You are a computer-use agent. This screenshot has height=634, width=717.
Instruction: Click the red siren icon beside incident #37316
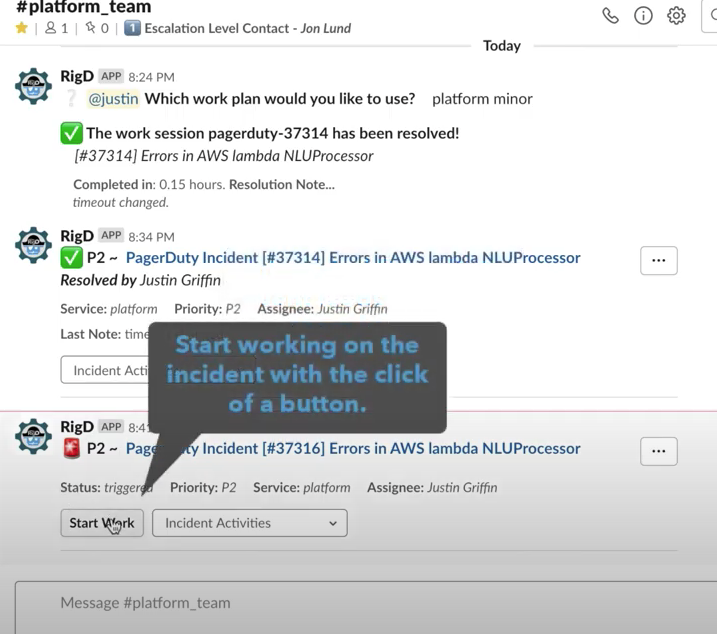pos(71,449)
